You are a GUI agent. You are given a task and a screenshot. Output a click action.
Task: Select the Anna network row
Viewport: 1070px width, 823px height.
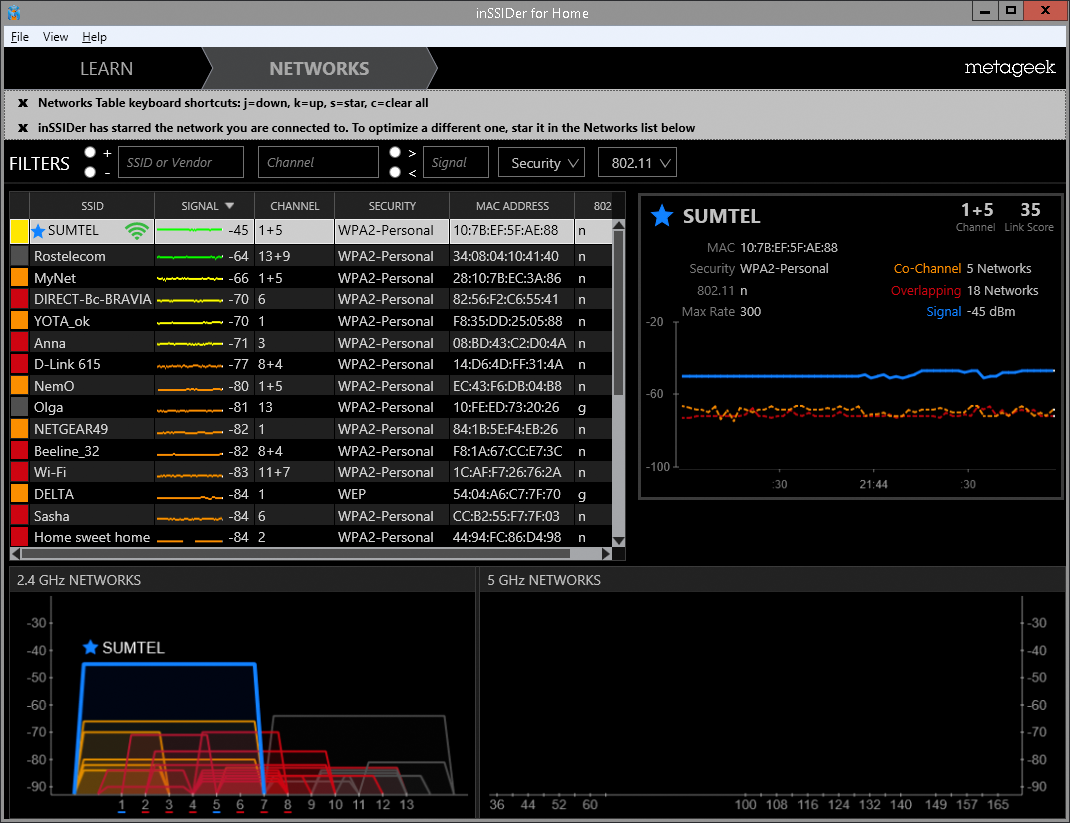[x=311, y=343]
